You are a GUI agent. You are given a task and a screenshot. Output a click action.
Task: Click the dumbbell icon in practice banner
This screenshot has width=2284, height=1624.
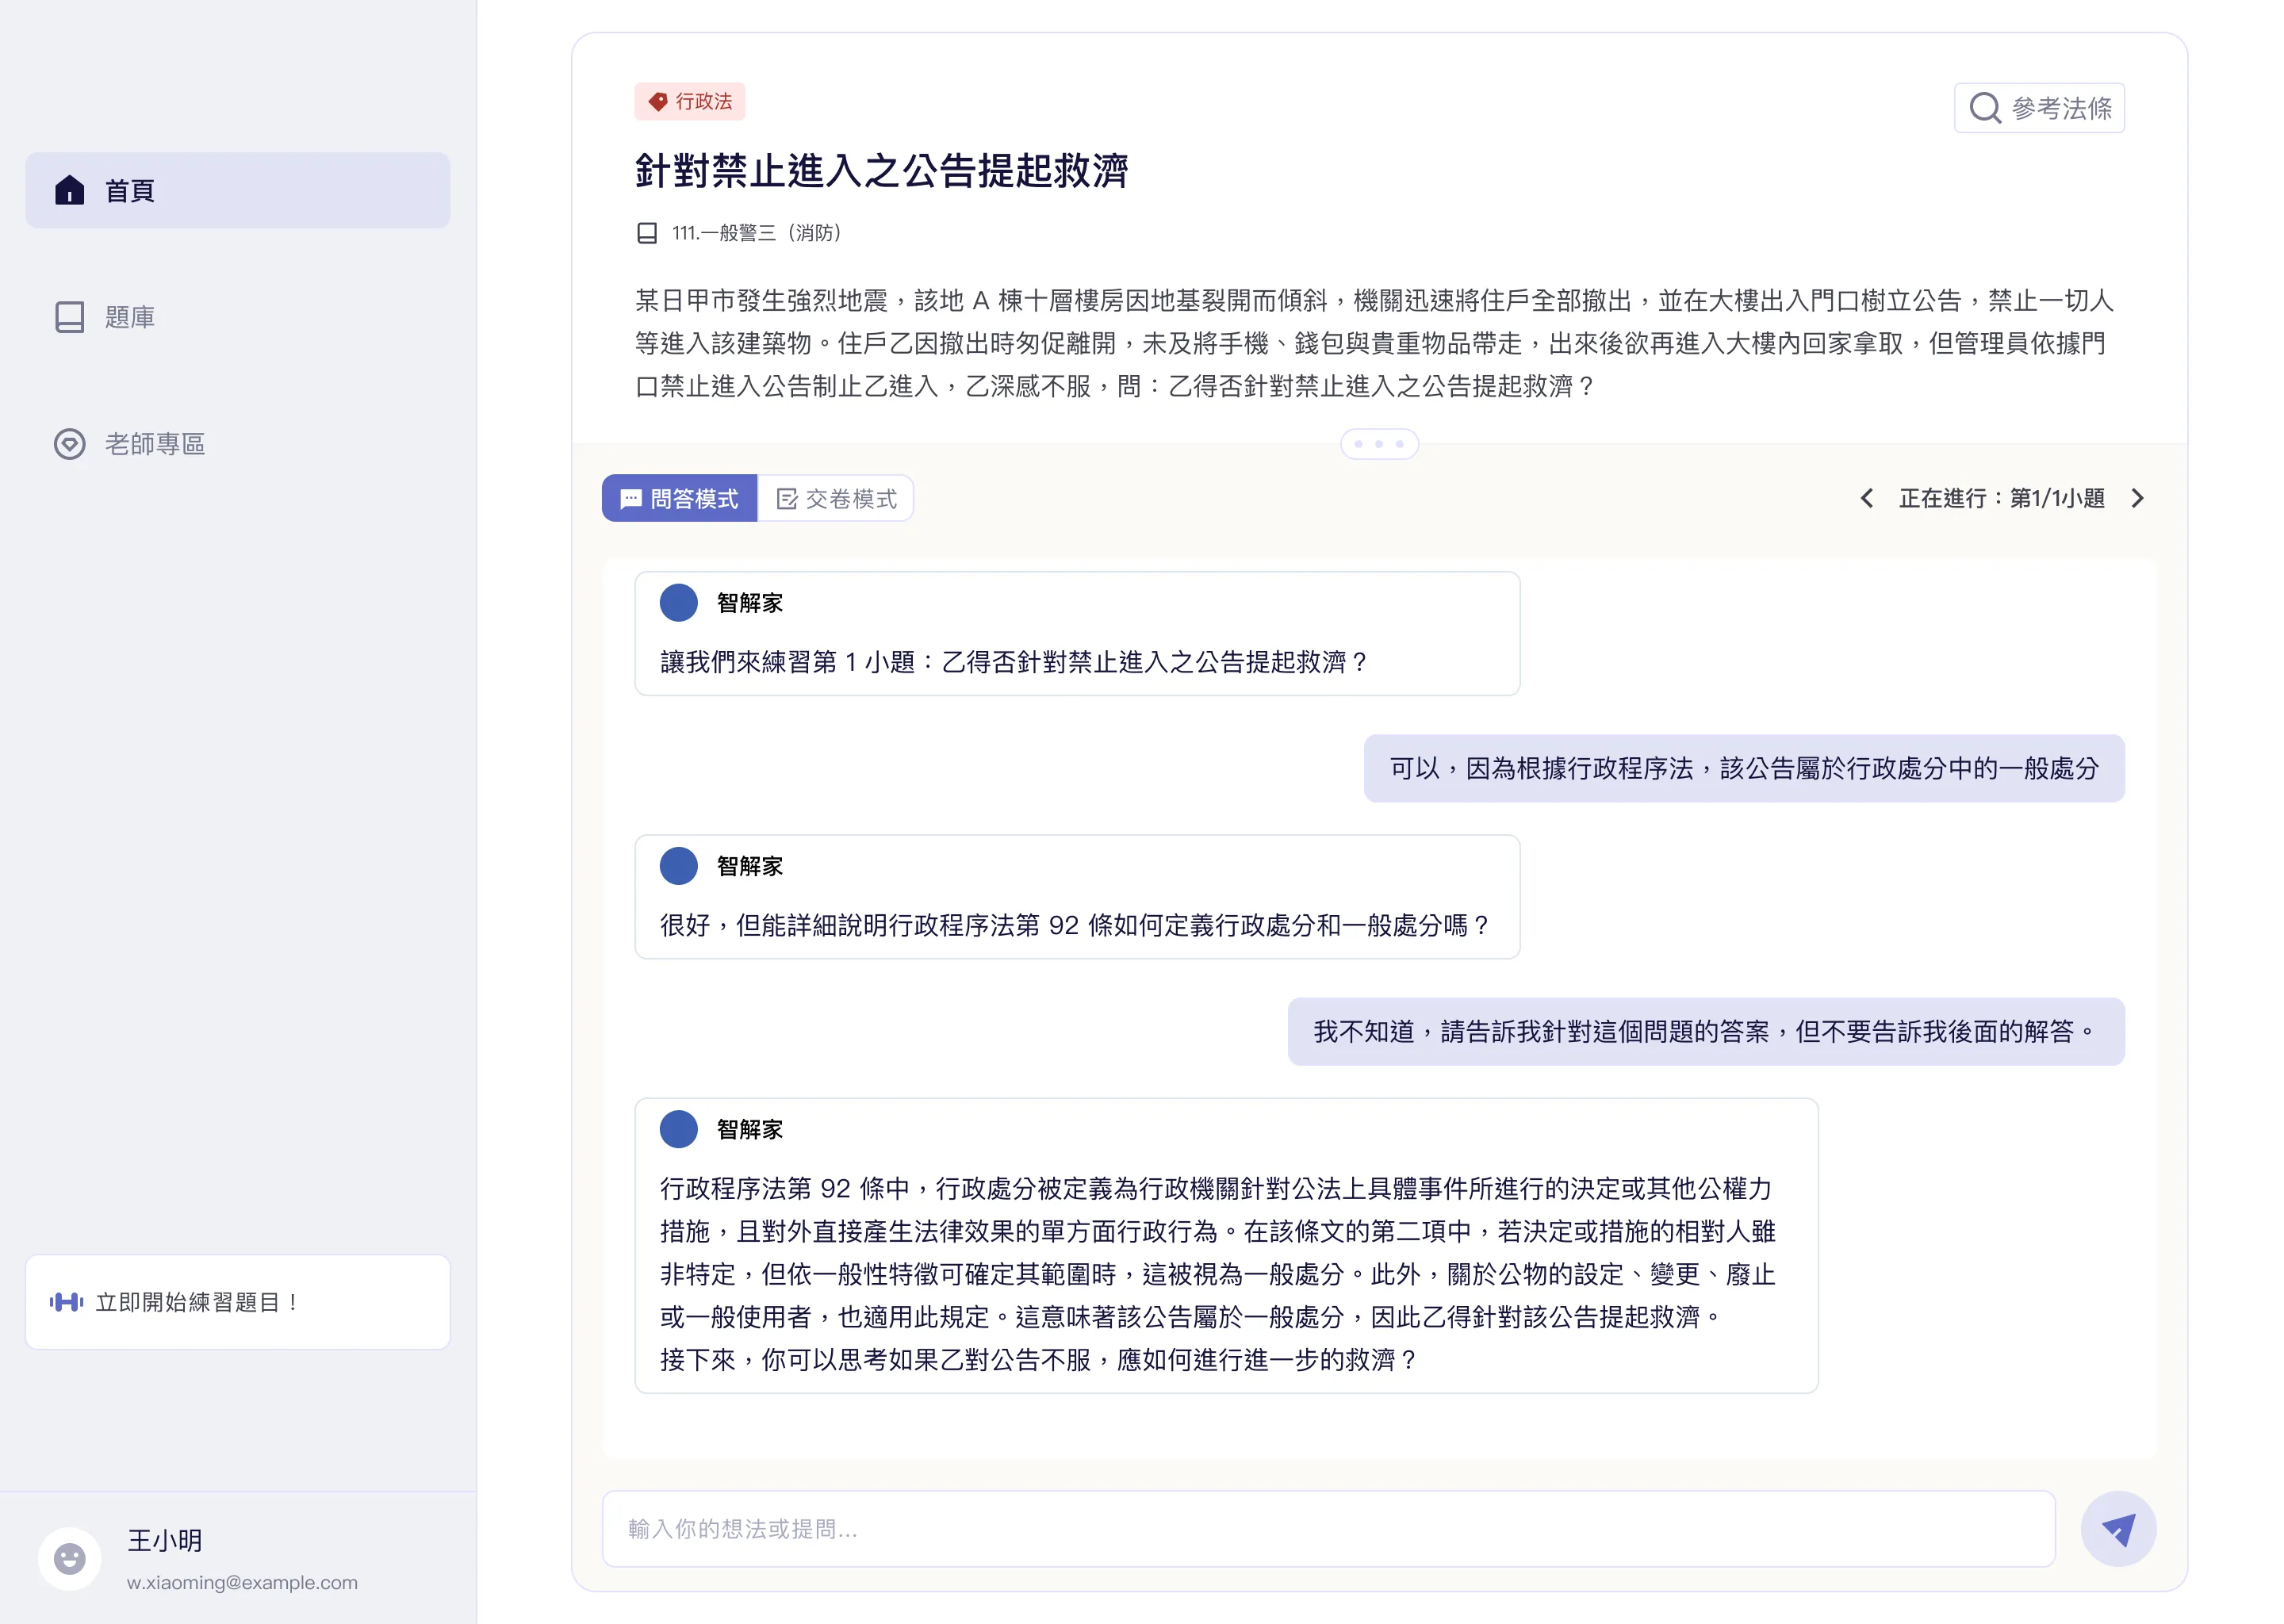click(x=66, y=1301)
